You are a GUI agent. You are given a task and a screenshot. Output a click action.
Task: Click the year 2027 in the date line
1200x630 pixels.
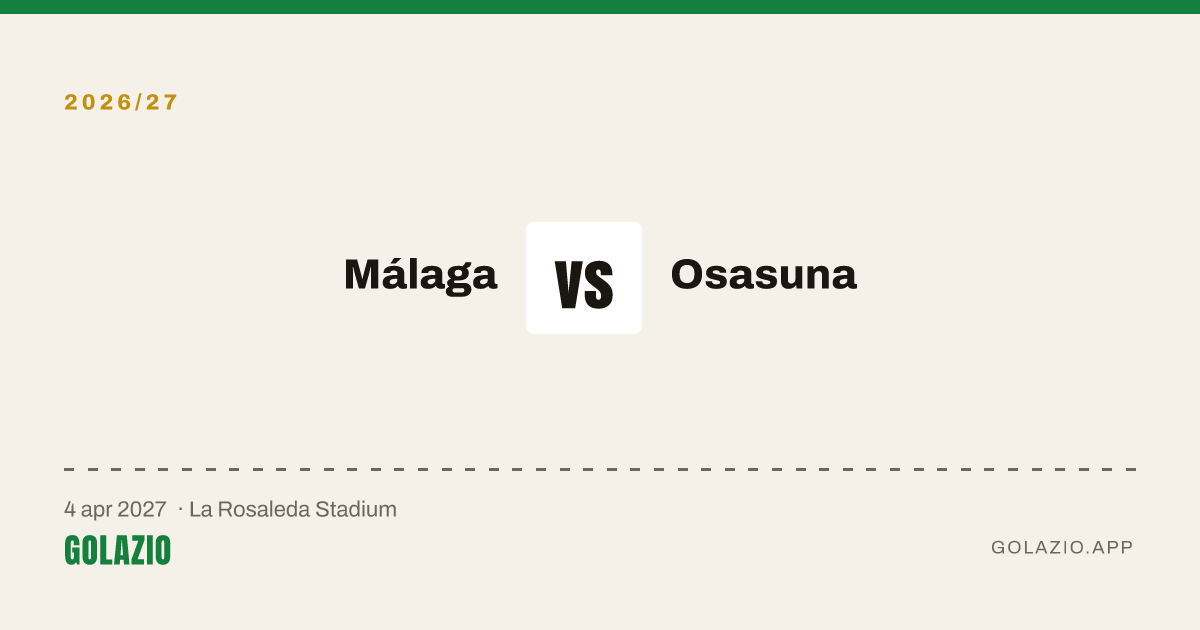point(142,509)
